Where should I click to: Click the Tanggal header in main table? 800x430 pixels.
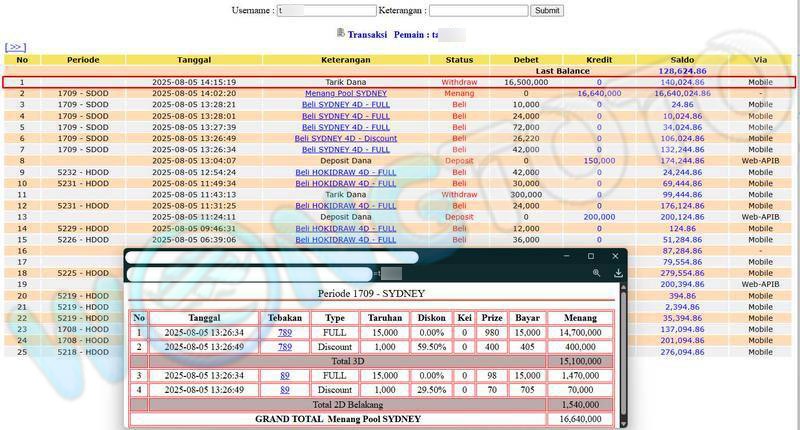[x=194, y=60]
